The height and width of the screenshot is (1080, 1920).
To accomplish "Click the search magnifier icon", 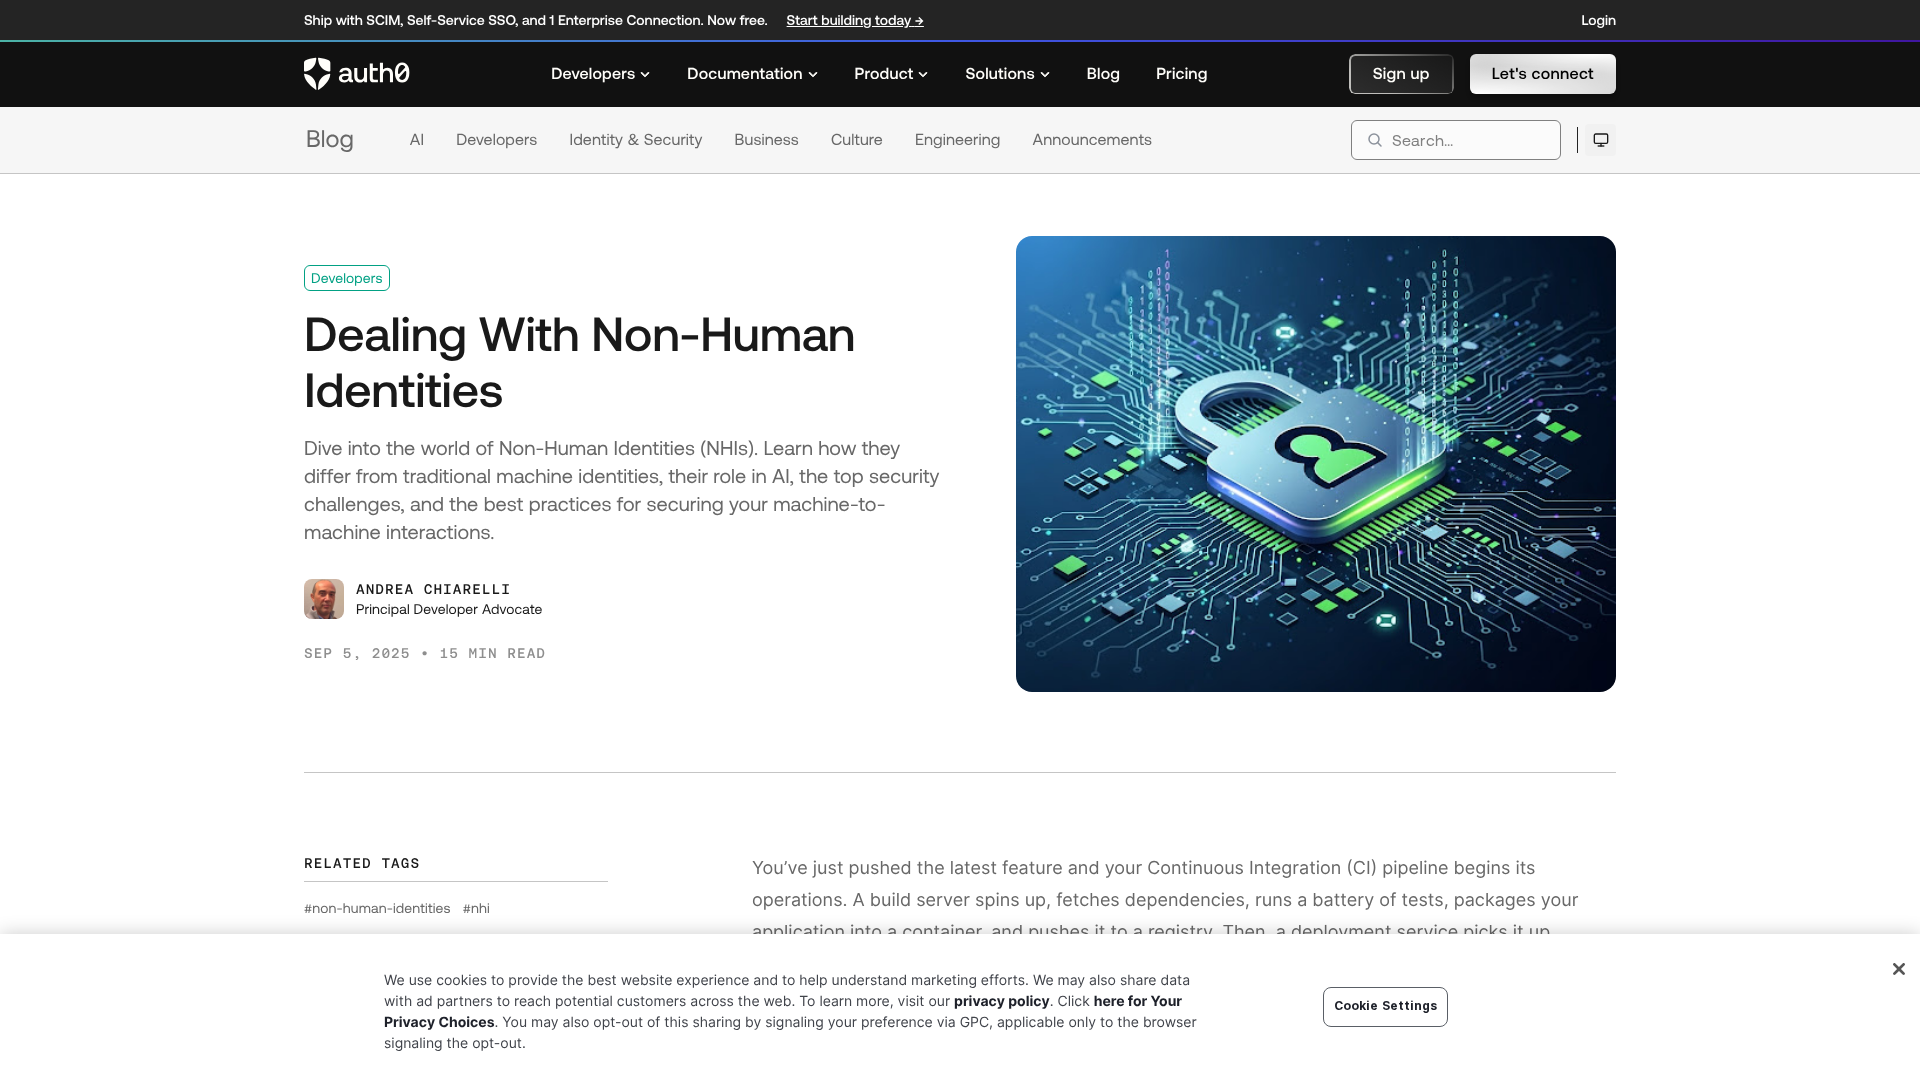I will point(1375,140).
